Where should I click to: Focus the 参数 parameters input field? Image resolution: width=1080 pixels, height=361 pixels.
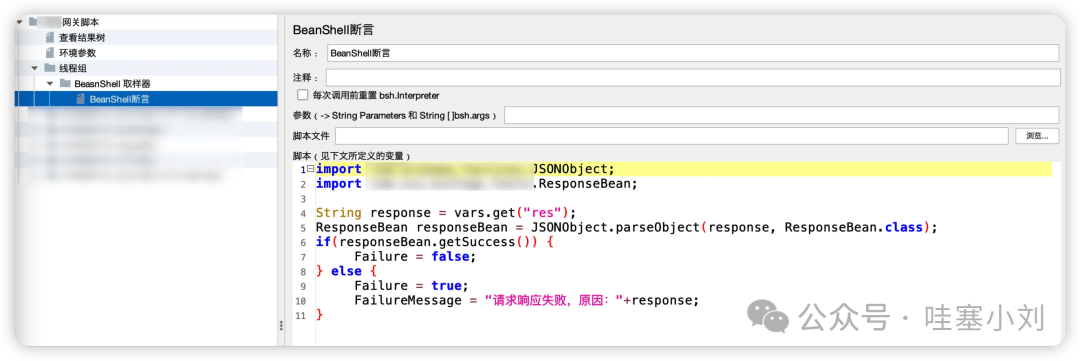point(782,115)
